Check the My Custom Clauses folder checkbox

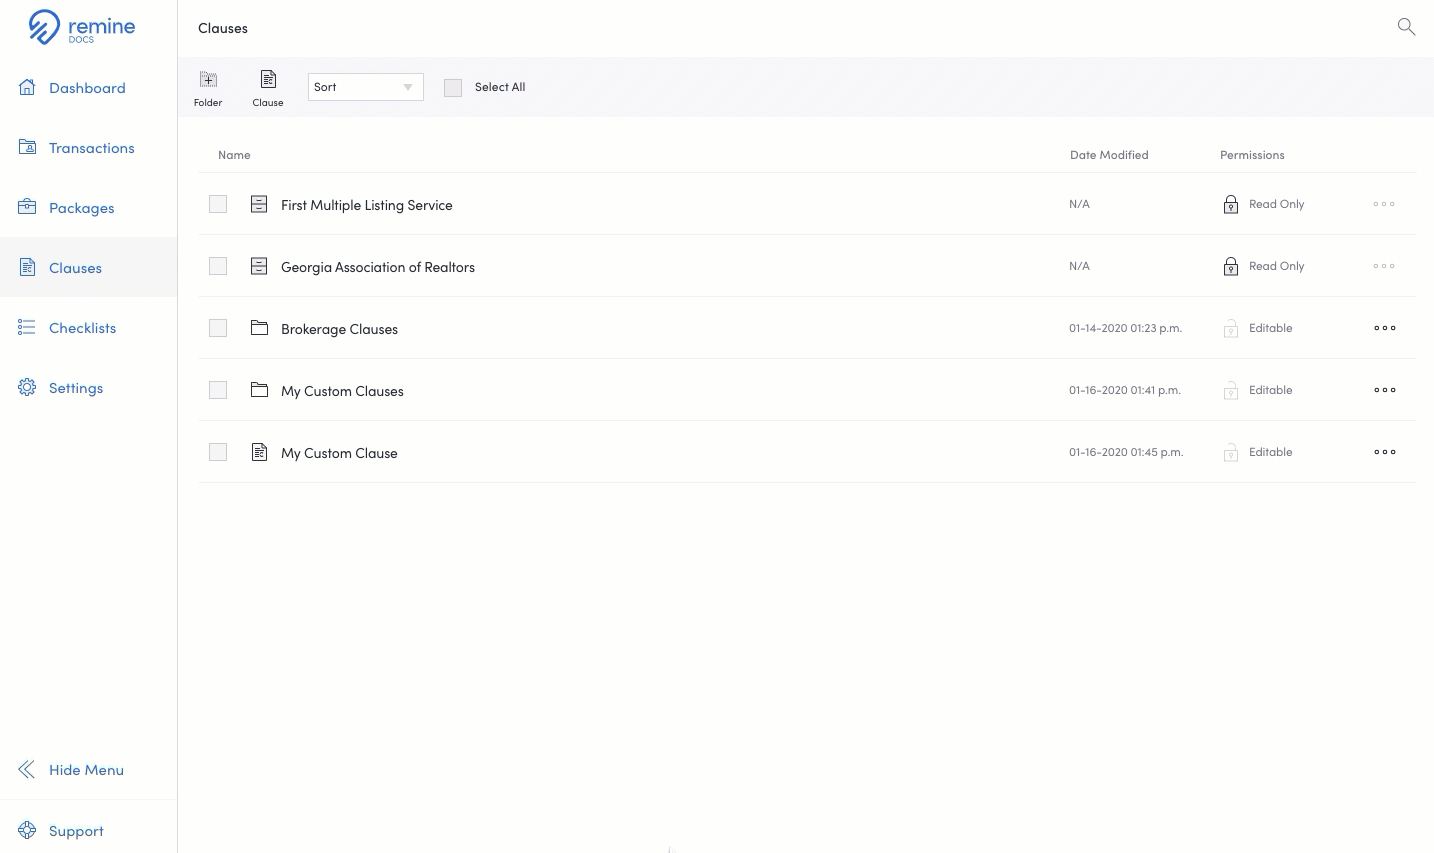tap(218, 390)
